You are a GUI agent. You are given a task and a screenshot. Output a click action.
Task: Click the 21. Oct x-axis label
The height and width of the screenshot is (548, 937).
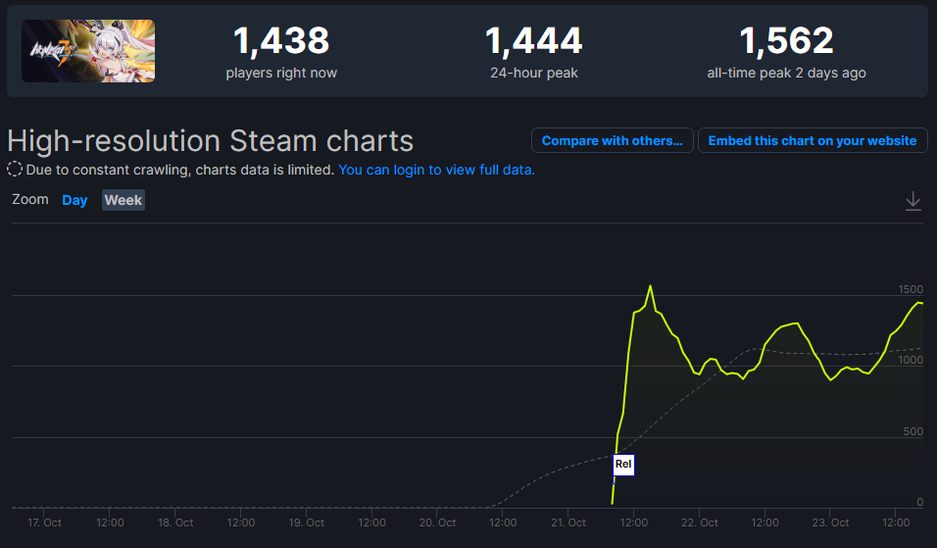(568, 523)
